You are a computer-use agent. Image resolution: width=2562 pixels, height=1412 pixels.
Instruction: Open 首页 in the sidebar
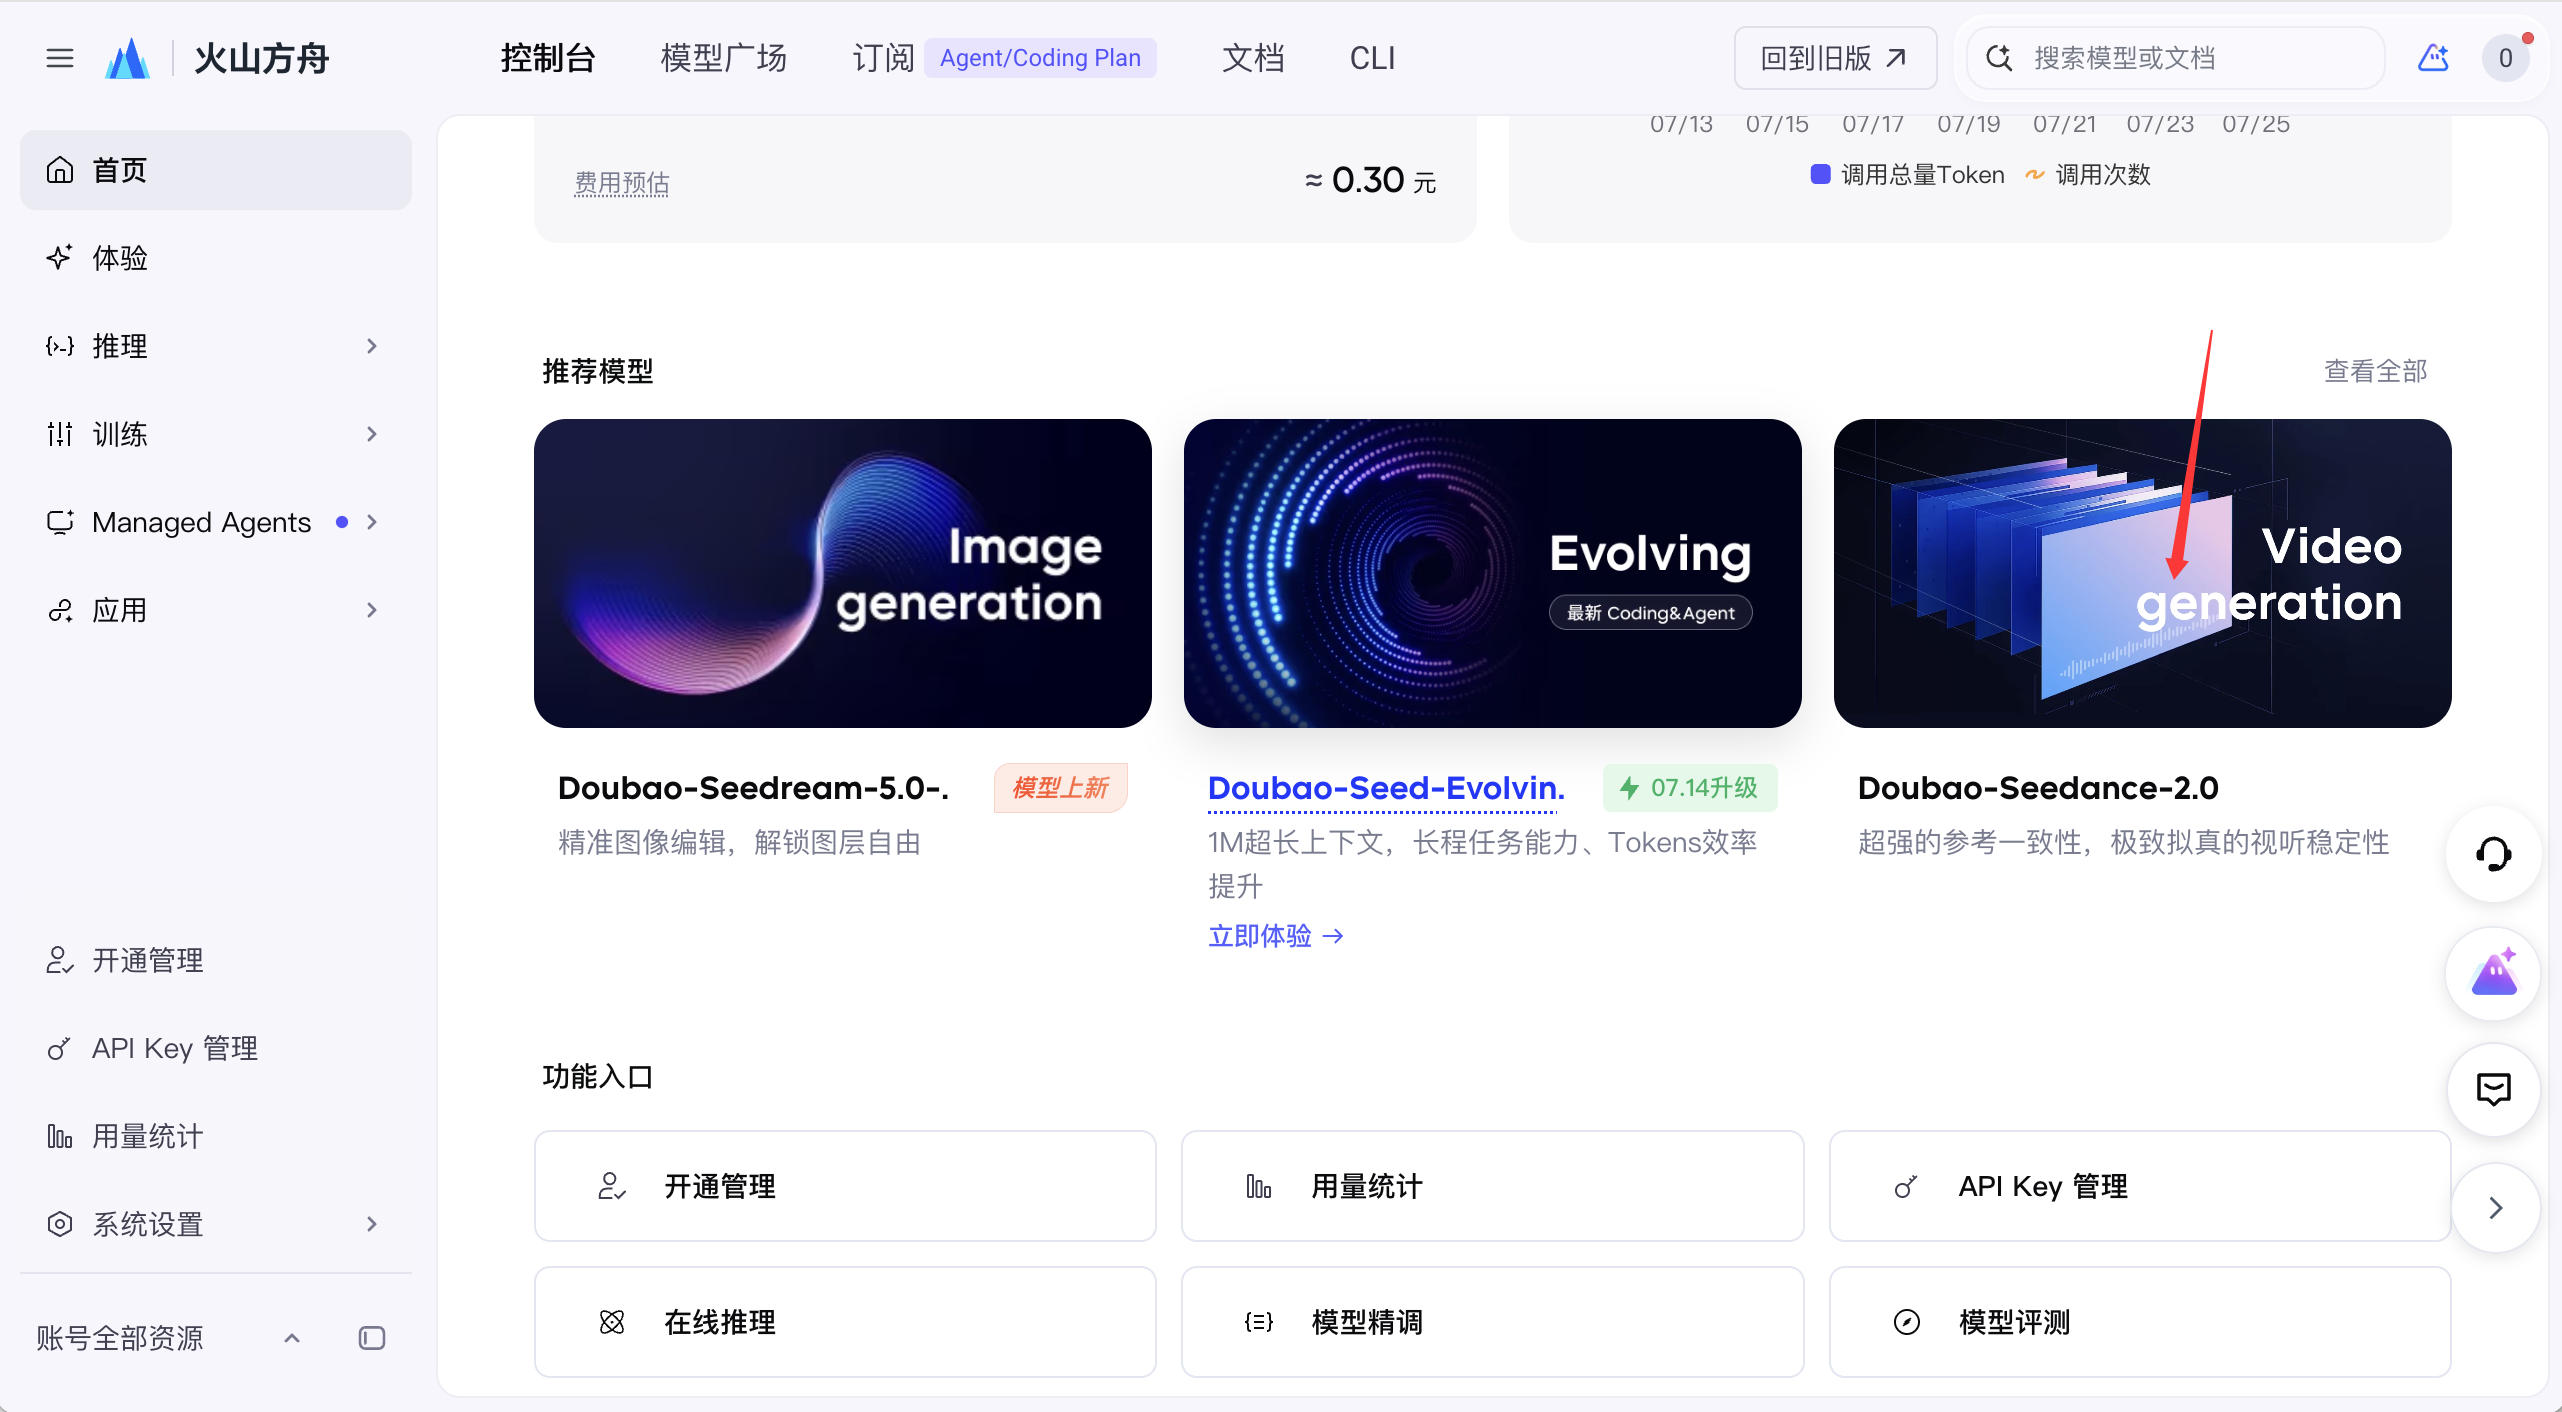coord(216,170)
